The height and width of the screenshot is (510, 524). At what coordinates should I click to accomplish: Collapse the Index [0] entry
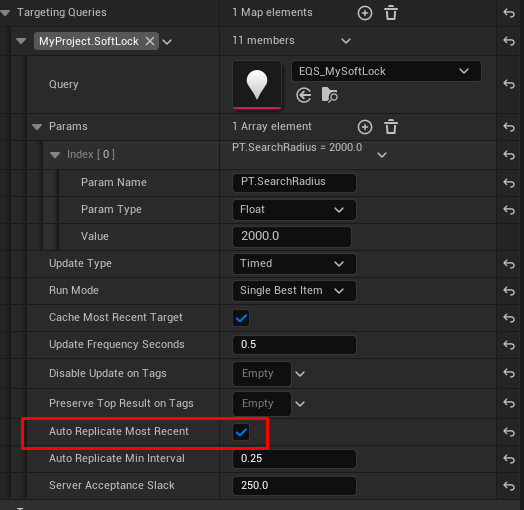(55, 155)
